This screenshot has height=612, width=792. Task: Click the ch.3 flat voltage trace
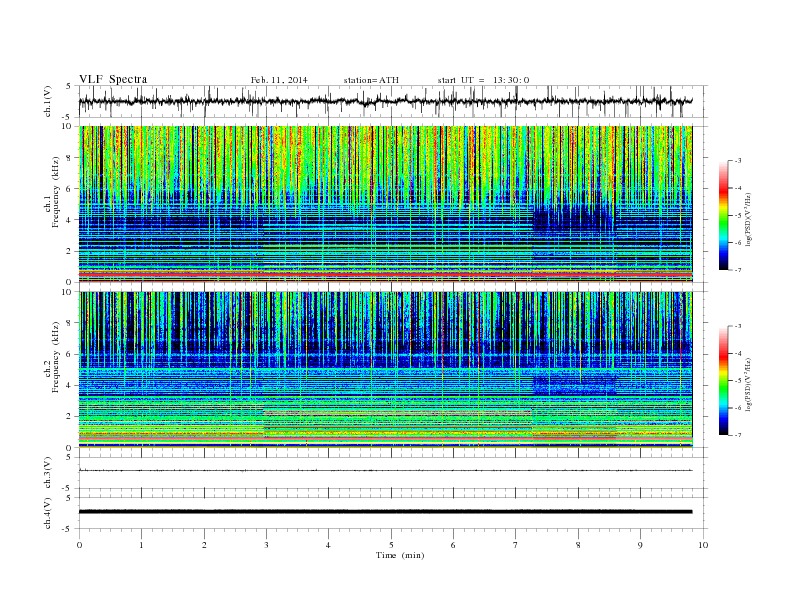pyautogui.click(x=385, y=471)
